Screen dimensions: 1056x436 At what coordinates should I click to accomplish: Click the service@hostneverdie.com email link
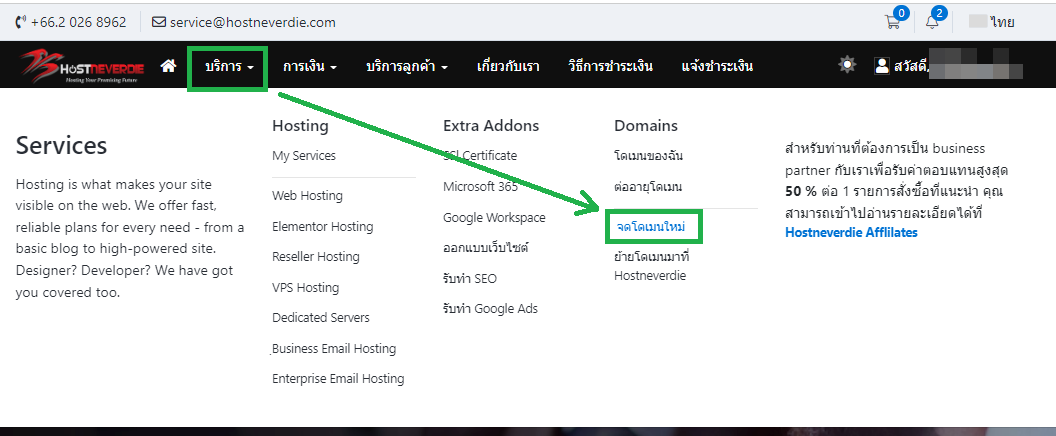click(x=251, y=22)
